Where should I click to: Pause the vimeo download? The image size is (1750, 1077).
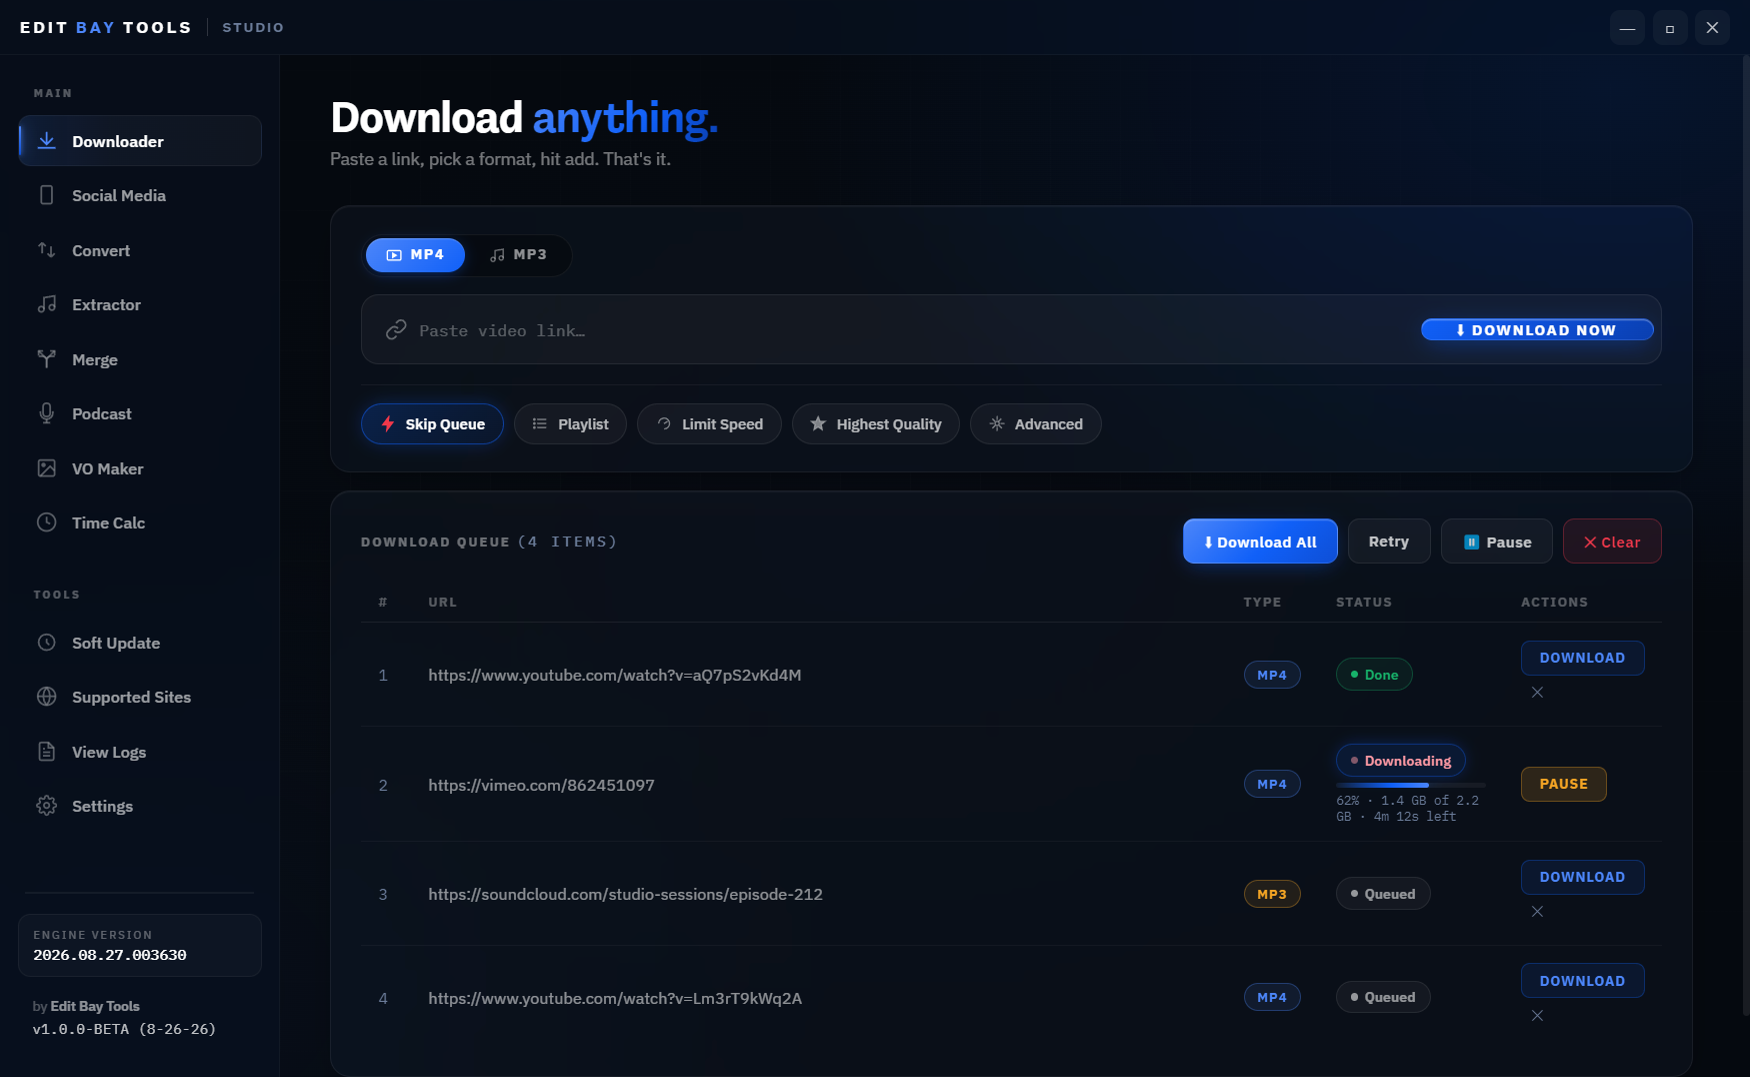click(x=1563, y=784)
